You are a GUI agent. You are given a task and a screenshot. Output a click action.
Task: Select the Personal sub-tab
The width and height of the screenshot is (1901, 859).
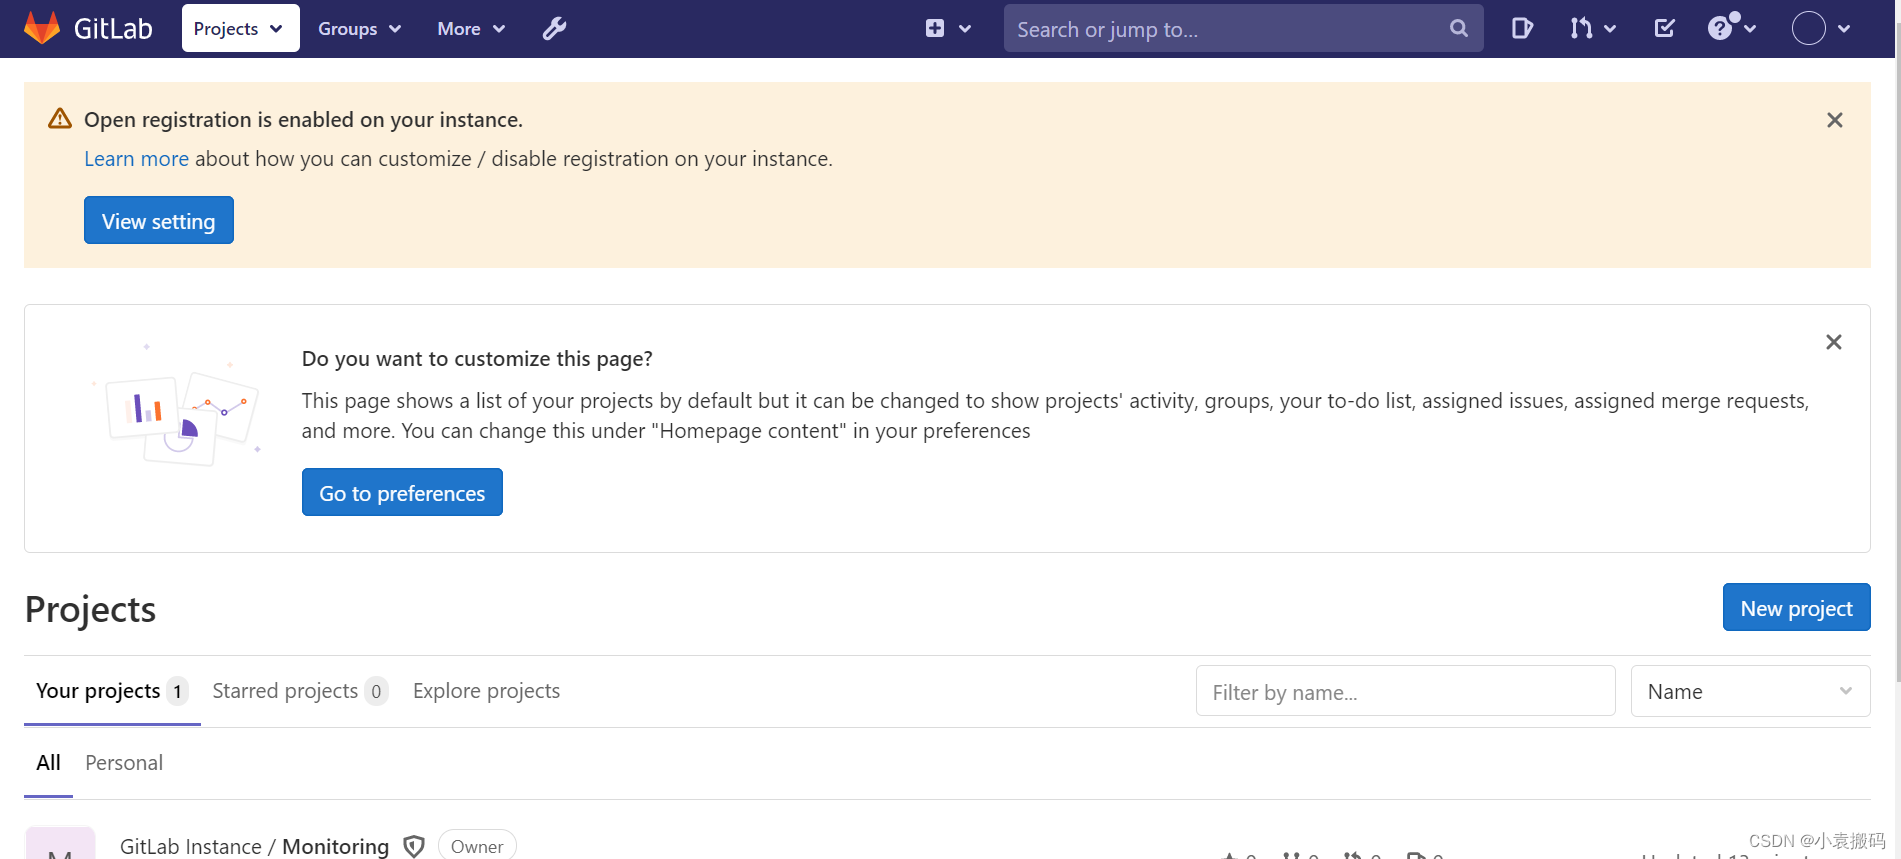124,763
